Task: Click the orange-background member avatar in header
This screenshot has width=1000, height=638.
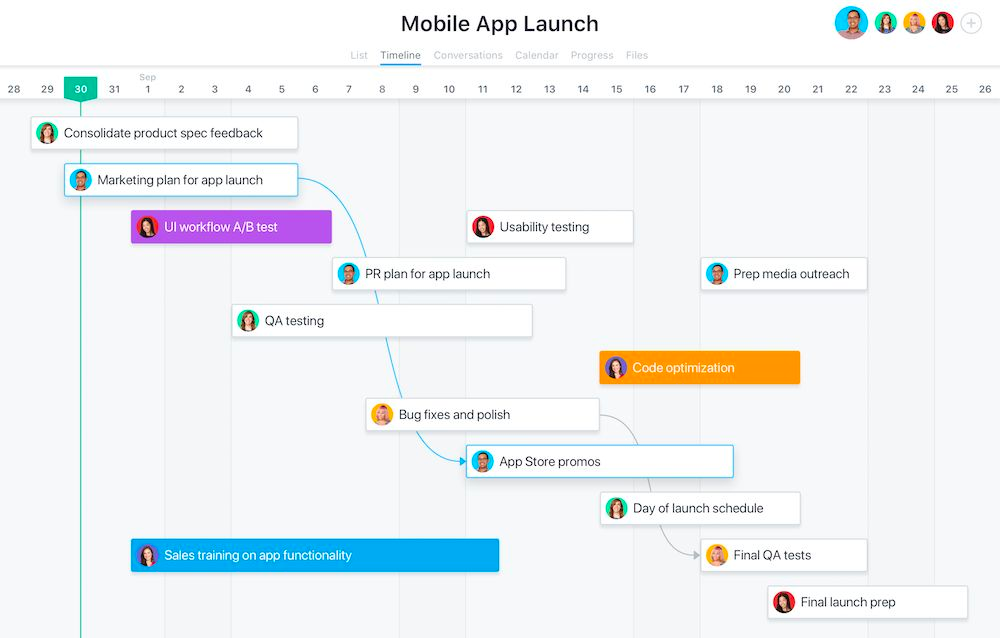Action: [914, 23]
